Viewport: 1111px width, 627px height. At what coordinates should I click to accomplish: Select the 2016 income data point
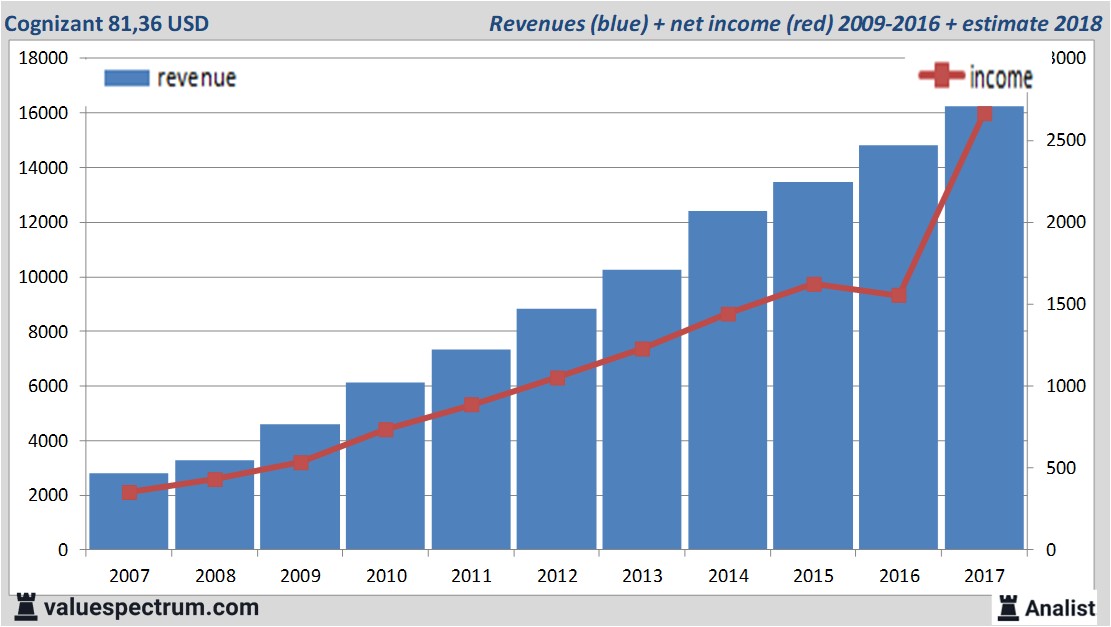point(899,295)
